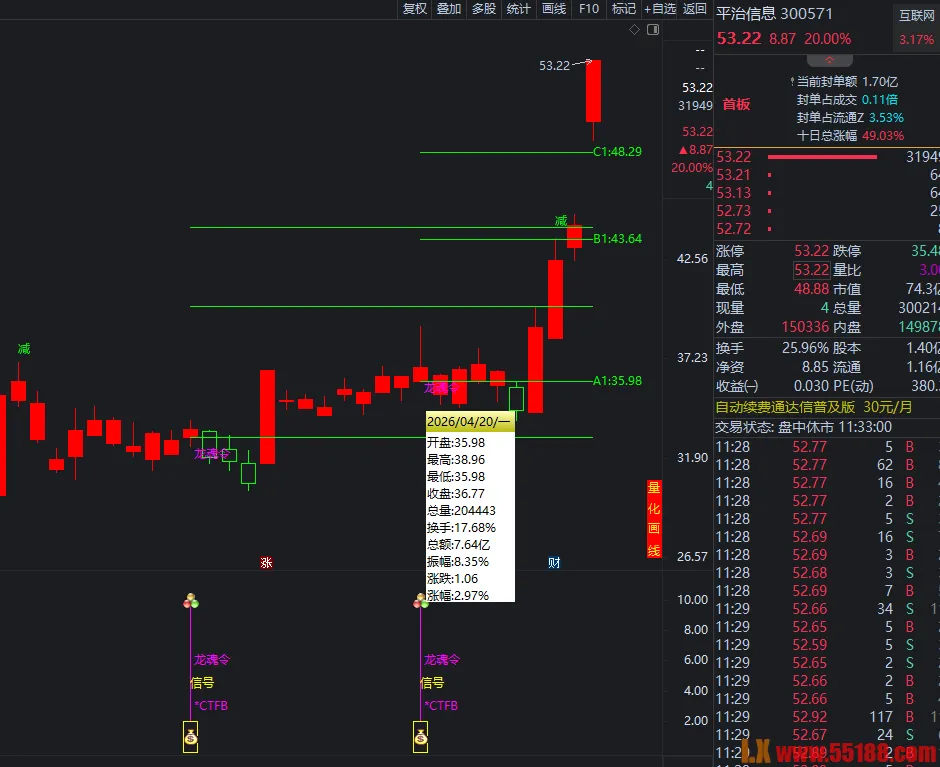The image size is (940, 767).
Task: Select the C1:48.29 line label
Action: tap(617, 152)
